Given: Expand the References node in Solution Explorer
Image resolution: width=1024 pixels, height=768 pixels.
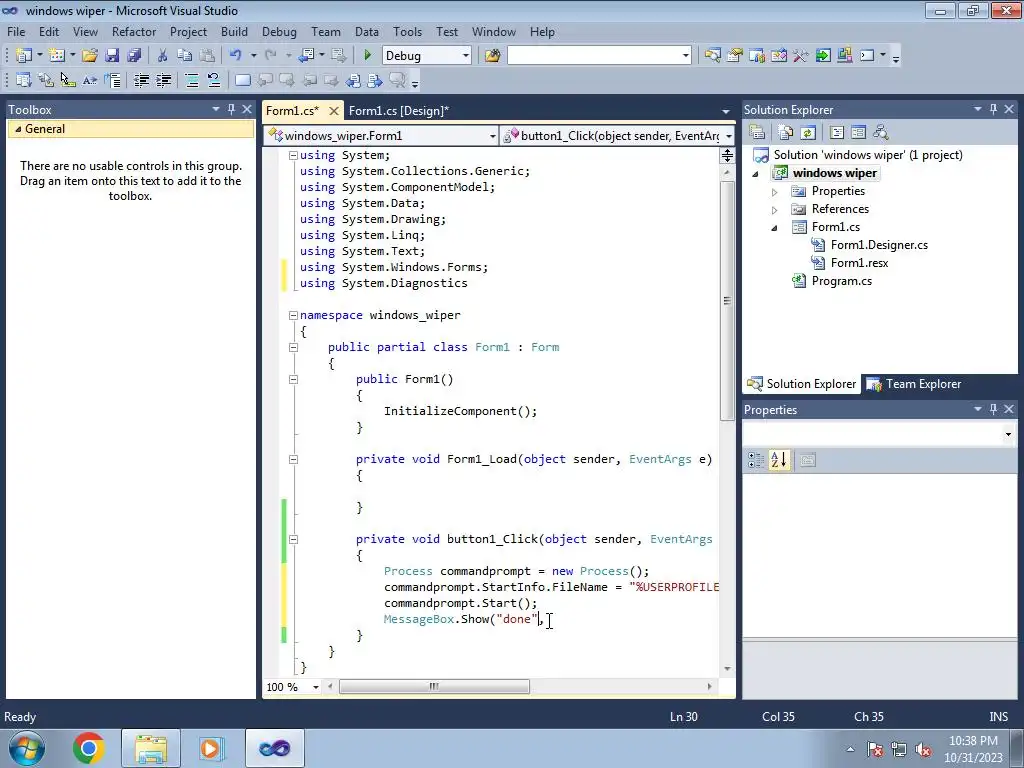Looking at the screenshot, I should pyautogui.click(x=775, y=210).
